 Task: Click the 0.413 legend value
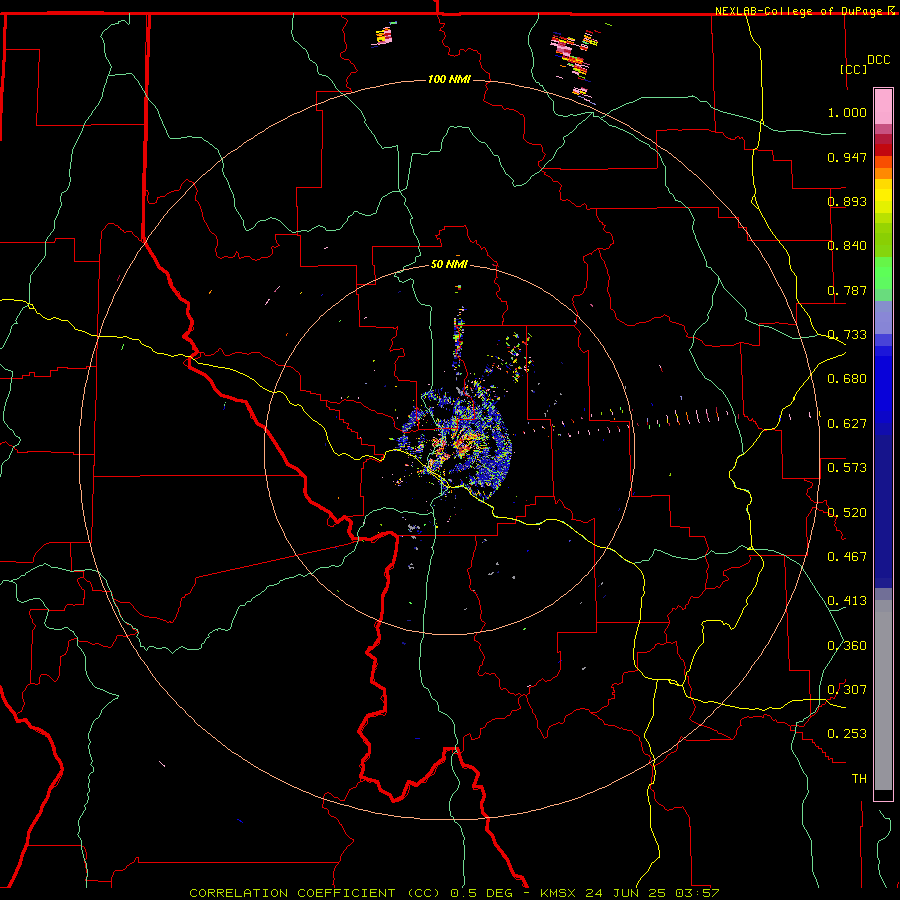pyautogui.click(x=847, y=601)
